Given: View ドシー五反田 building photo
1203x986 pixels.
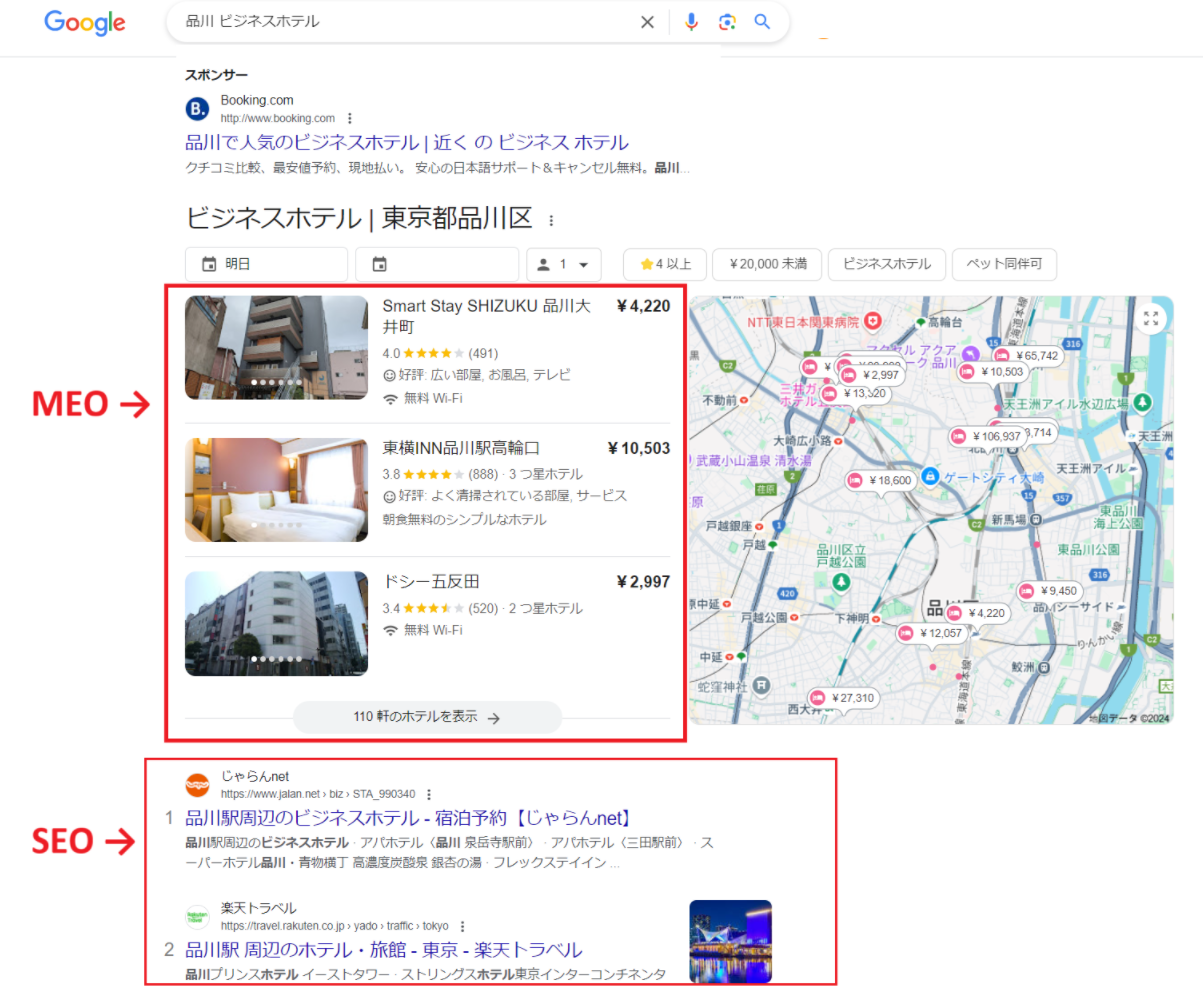Looking at the screenshot, I should pos(276,624).
